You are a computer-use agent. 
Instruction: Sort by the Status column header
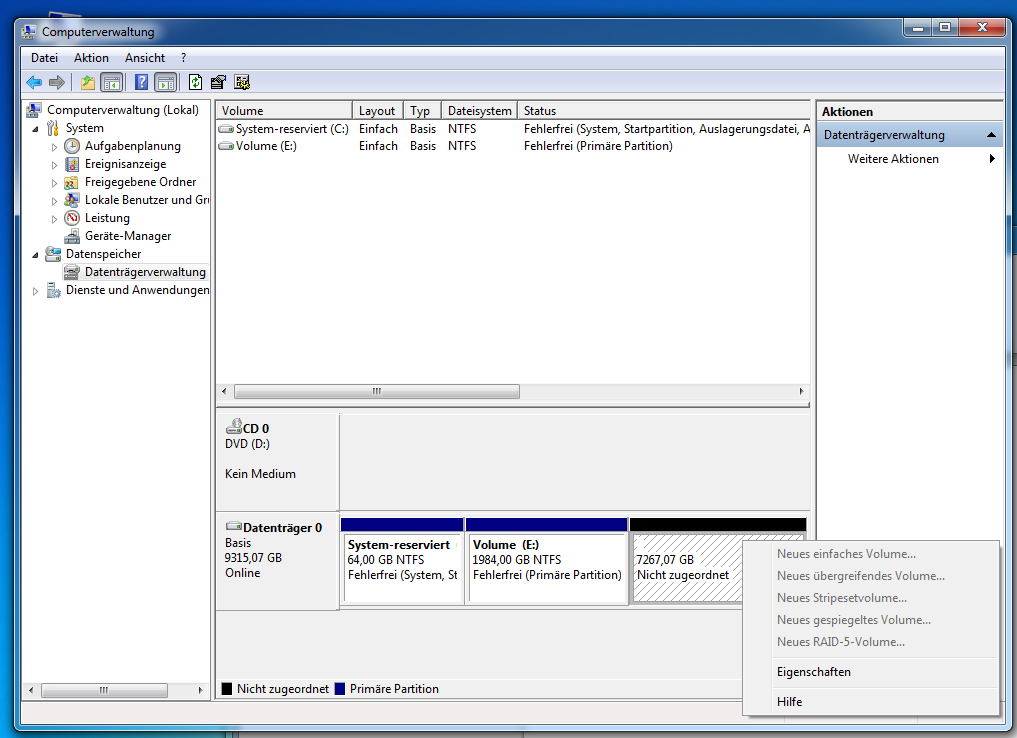tap(664, 110)
